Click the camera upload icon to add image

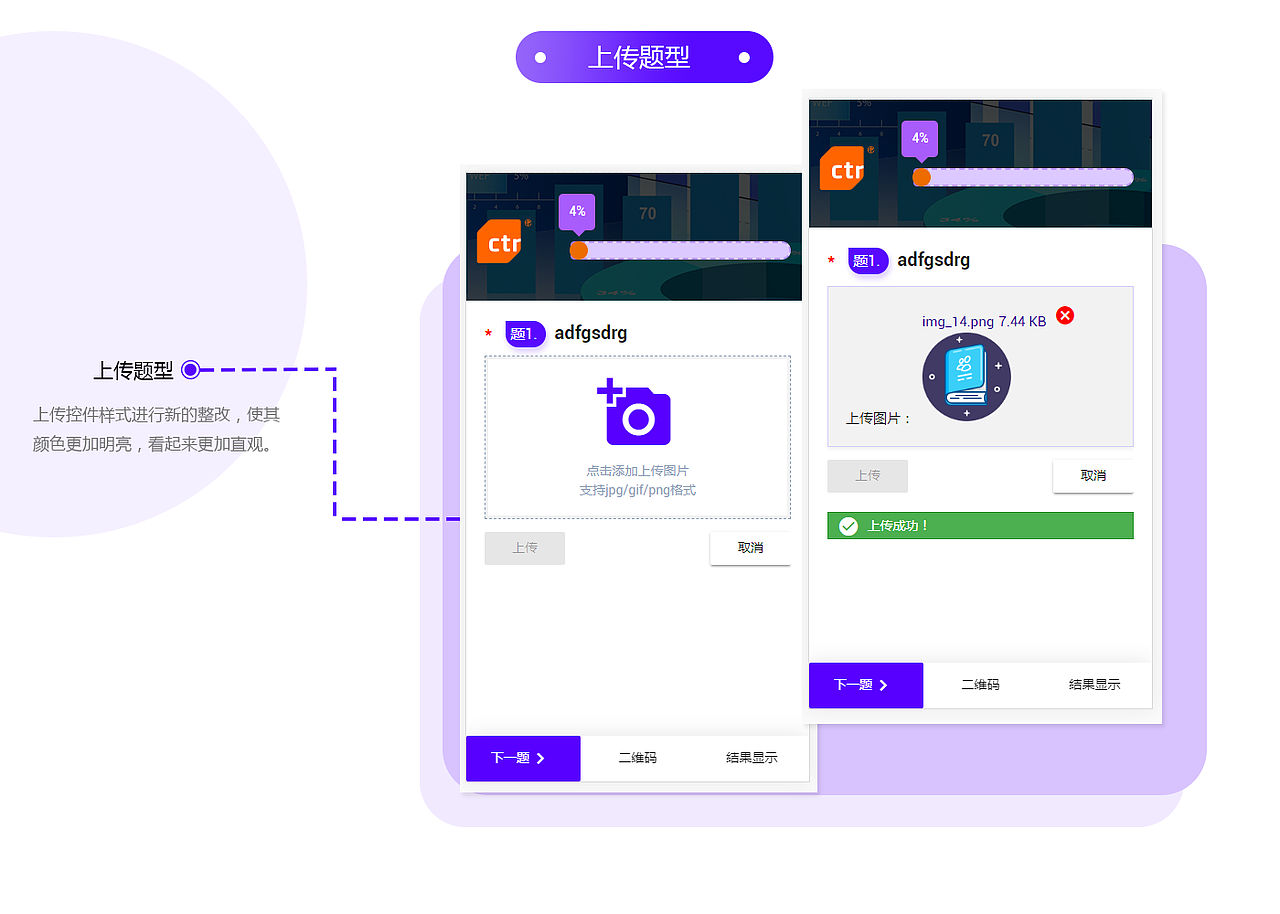pos(637,413)
